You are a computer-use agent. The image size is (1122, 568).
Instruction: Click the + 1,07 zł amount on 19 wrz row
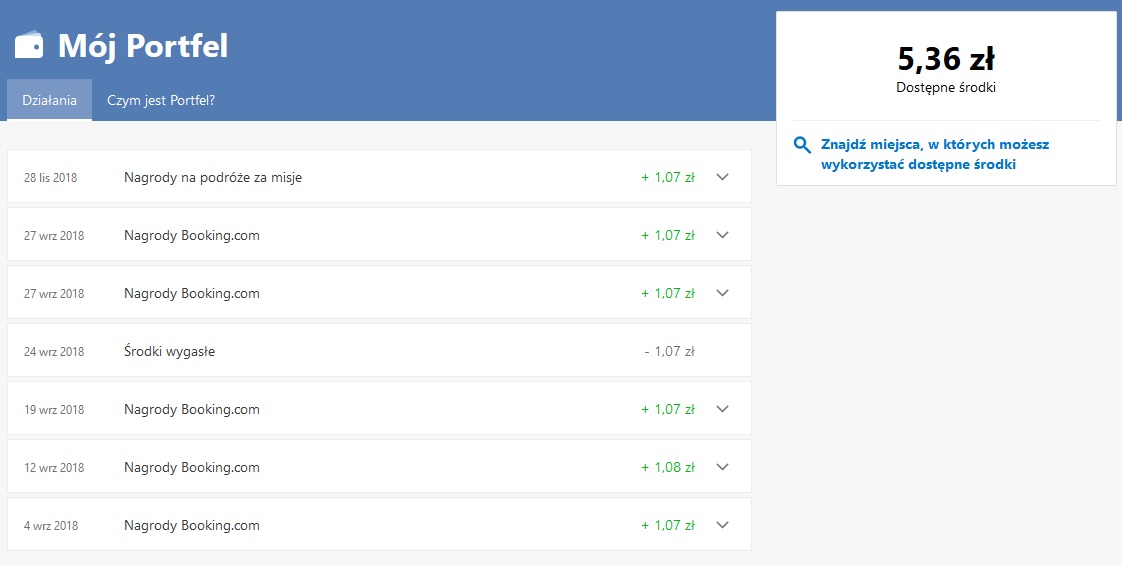point(668,409)
